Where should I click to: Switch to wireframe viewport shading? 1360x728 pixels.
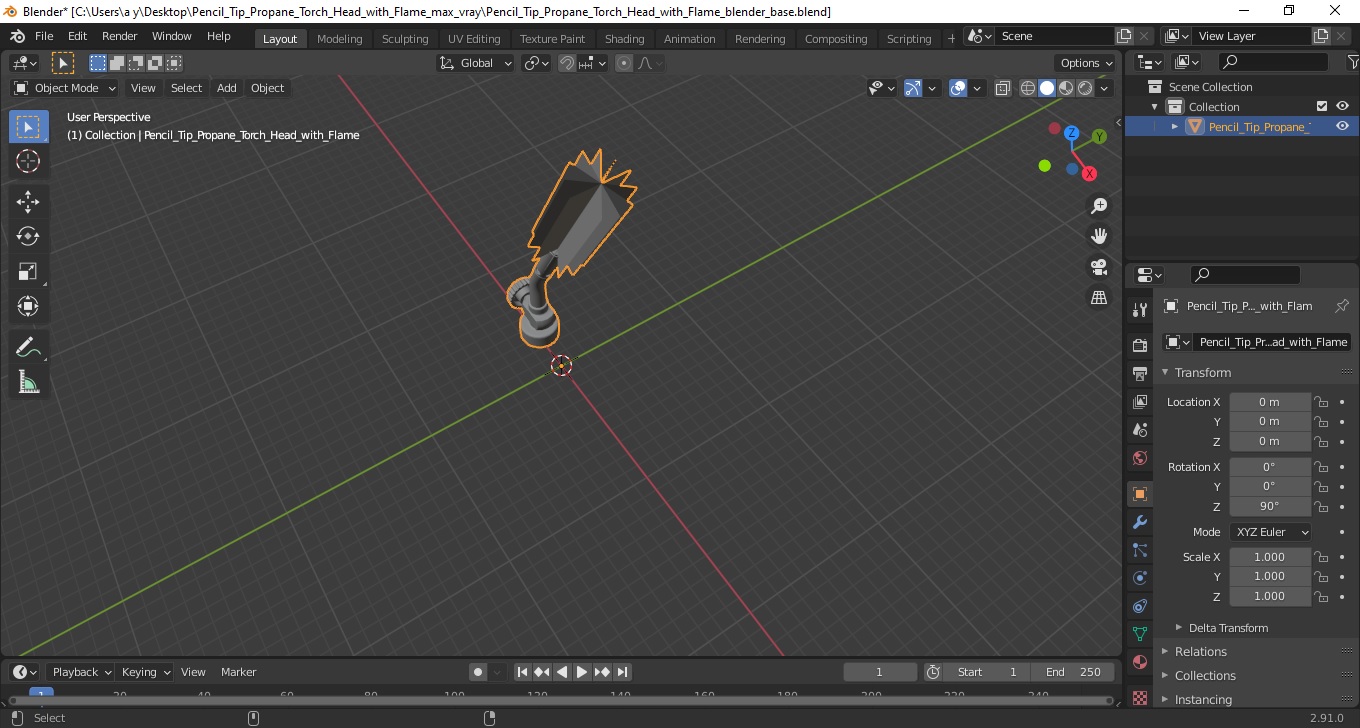coord(1028,88)
